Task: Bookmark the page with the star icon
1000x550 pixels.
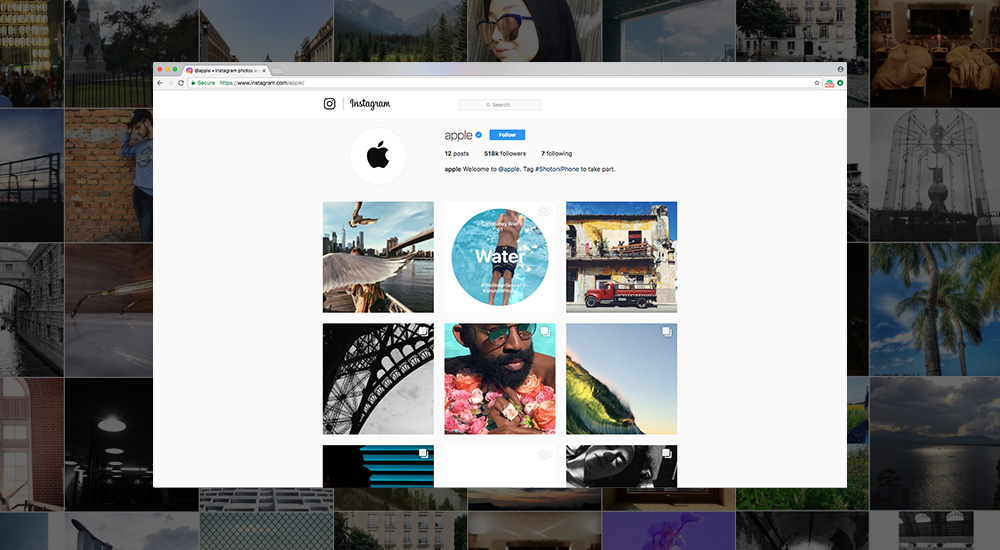Action: click(x=817, y=83)
